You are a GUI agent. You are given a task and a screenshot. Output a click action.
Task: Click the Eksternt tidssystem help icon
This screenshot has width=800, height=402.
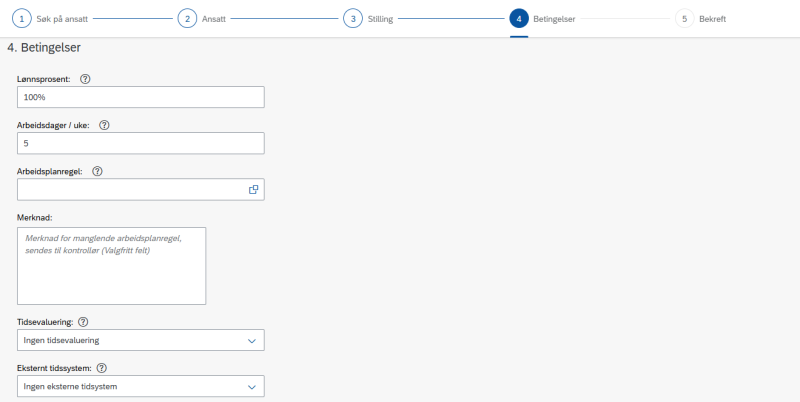pyautogui.click(x=102, y=368)
